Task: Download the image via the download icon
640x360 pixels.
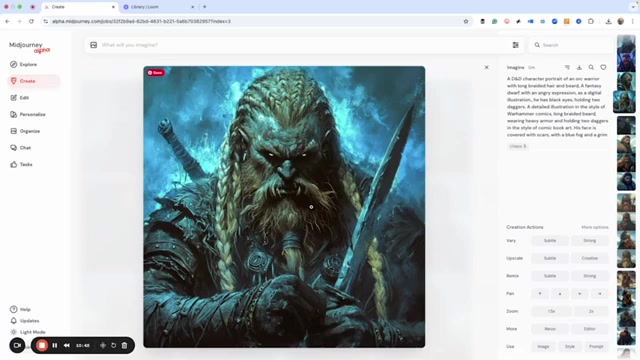Action: click(x=579, y=67)
